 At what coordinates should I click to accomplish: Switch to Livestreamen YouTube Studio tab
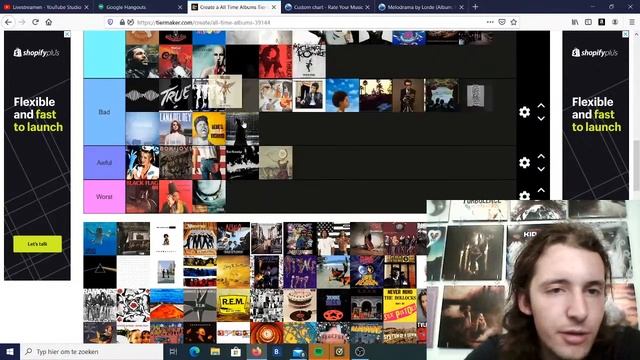coord(46,7)
